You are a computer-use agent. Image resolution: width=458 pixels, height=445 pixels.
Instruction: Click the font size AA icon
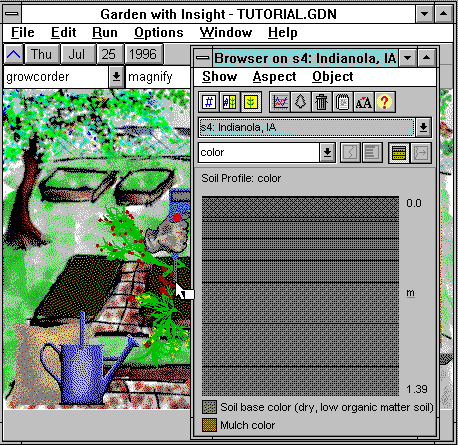363,102
